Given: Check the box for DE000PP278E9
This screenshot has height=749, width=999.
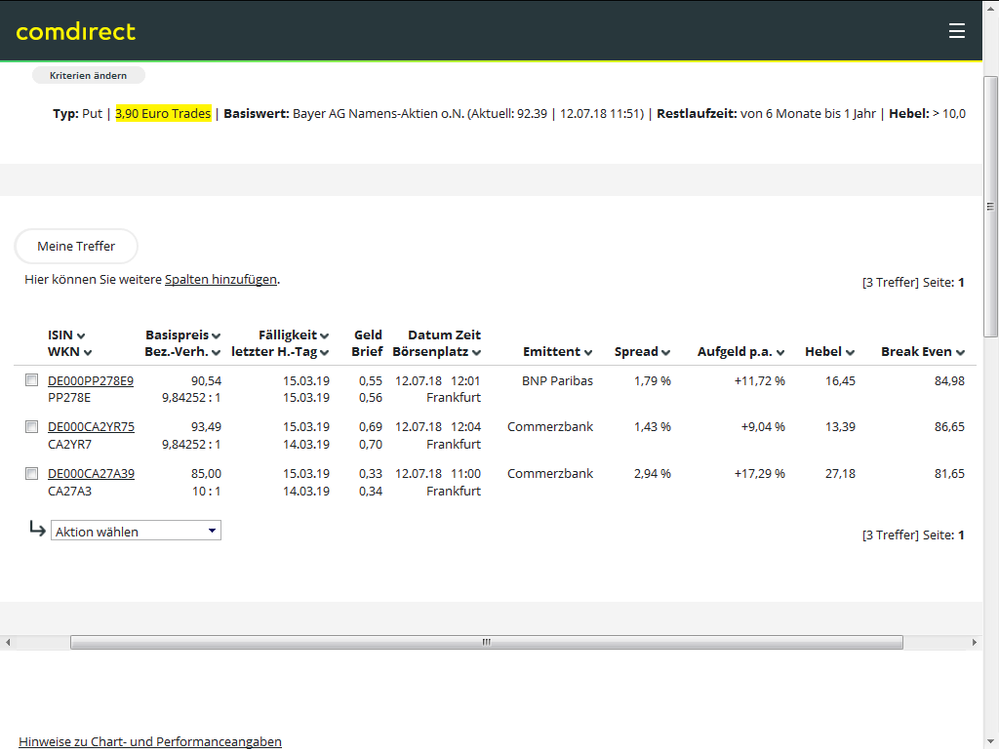Looking at the screenshot, I should [31, 380].
